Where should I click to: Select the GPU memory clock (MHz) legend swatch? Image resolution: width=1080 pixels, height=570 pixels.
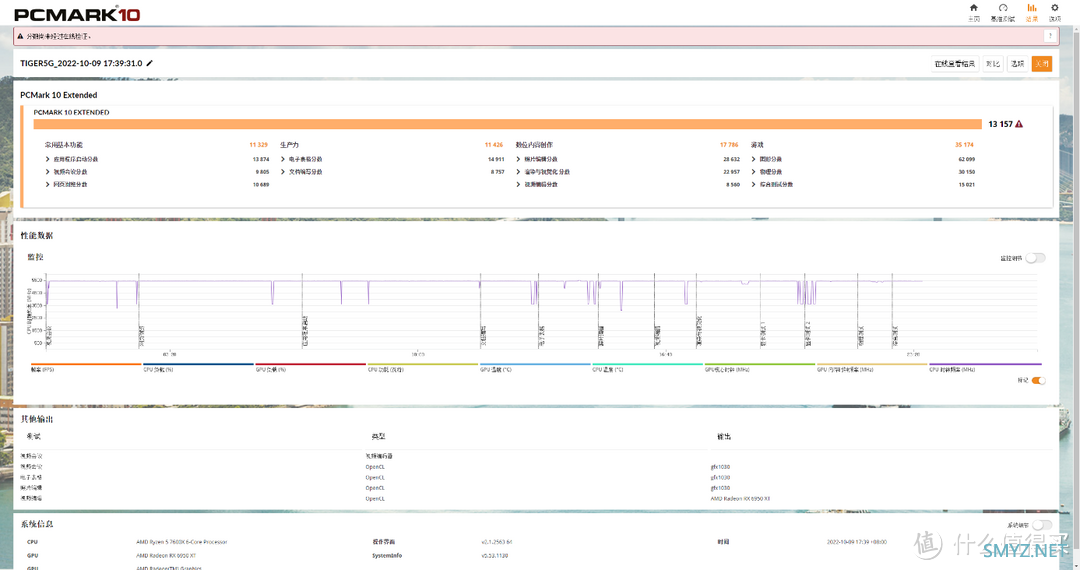[872, 364]
